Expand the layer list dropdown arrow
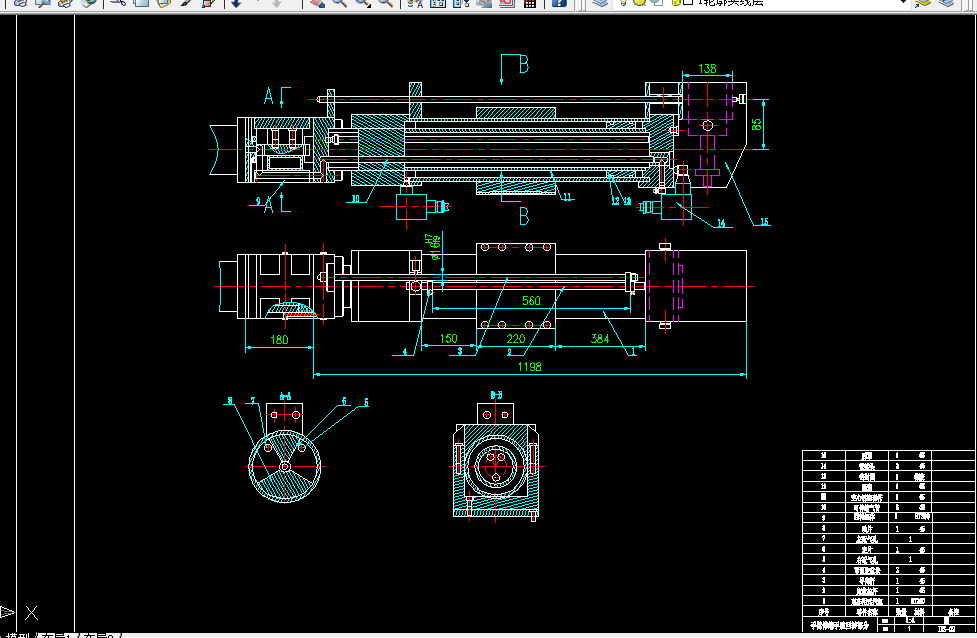 tap(903, 2)
